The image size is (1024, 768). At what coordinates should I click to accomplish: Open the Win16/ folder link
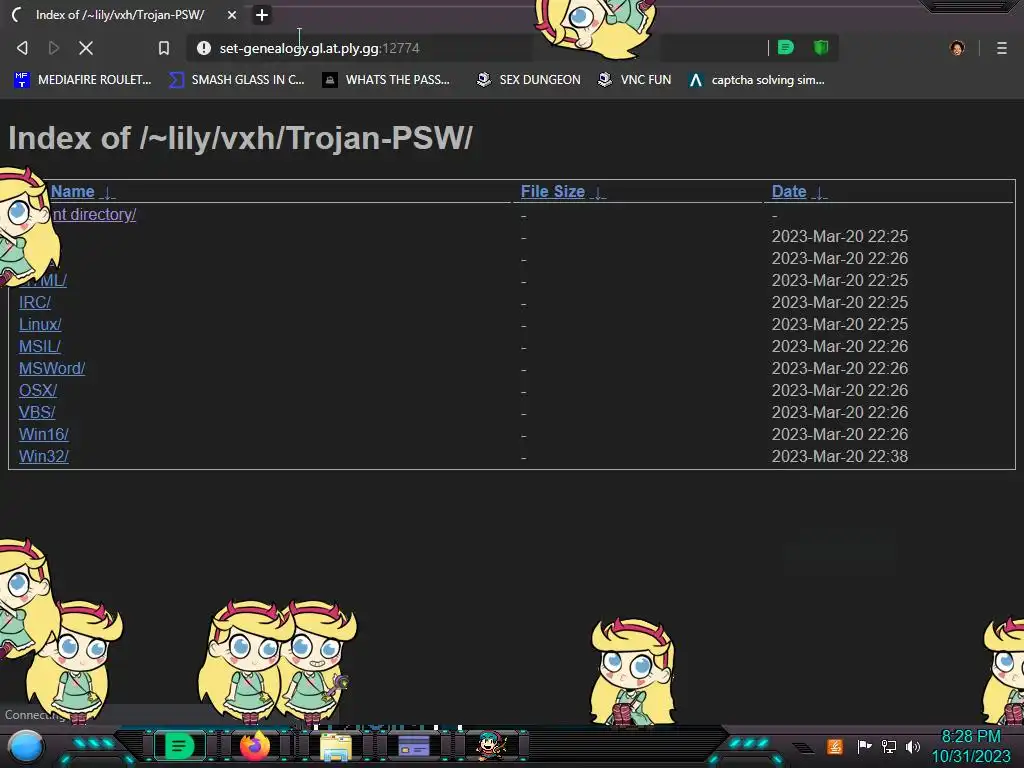[44, 434]
